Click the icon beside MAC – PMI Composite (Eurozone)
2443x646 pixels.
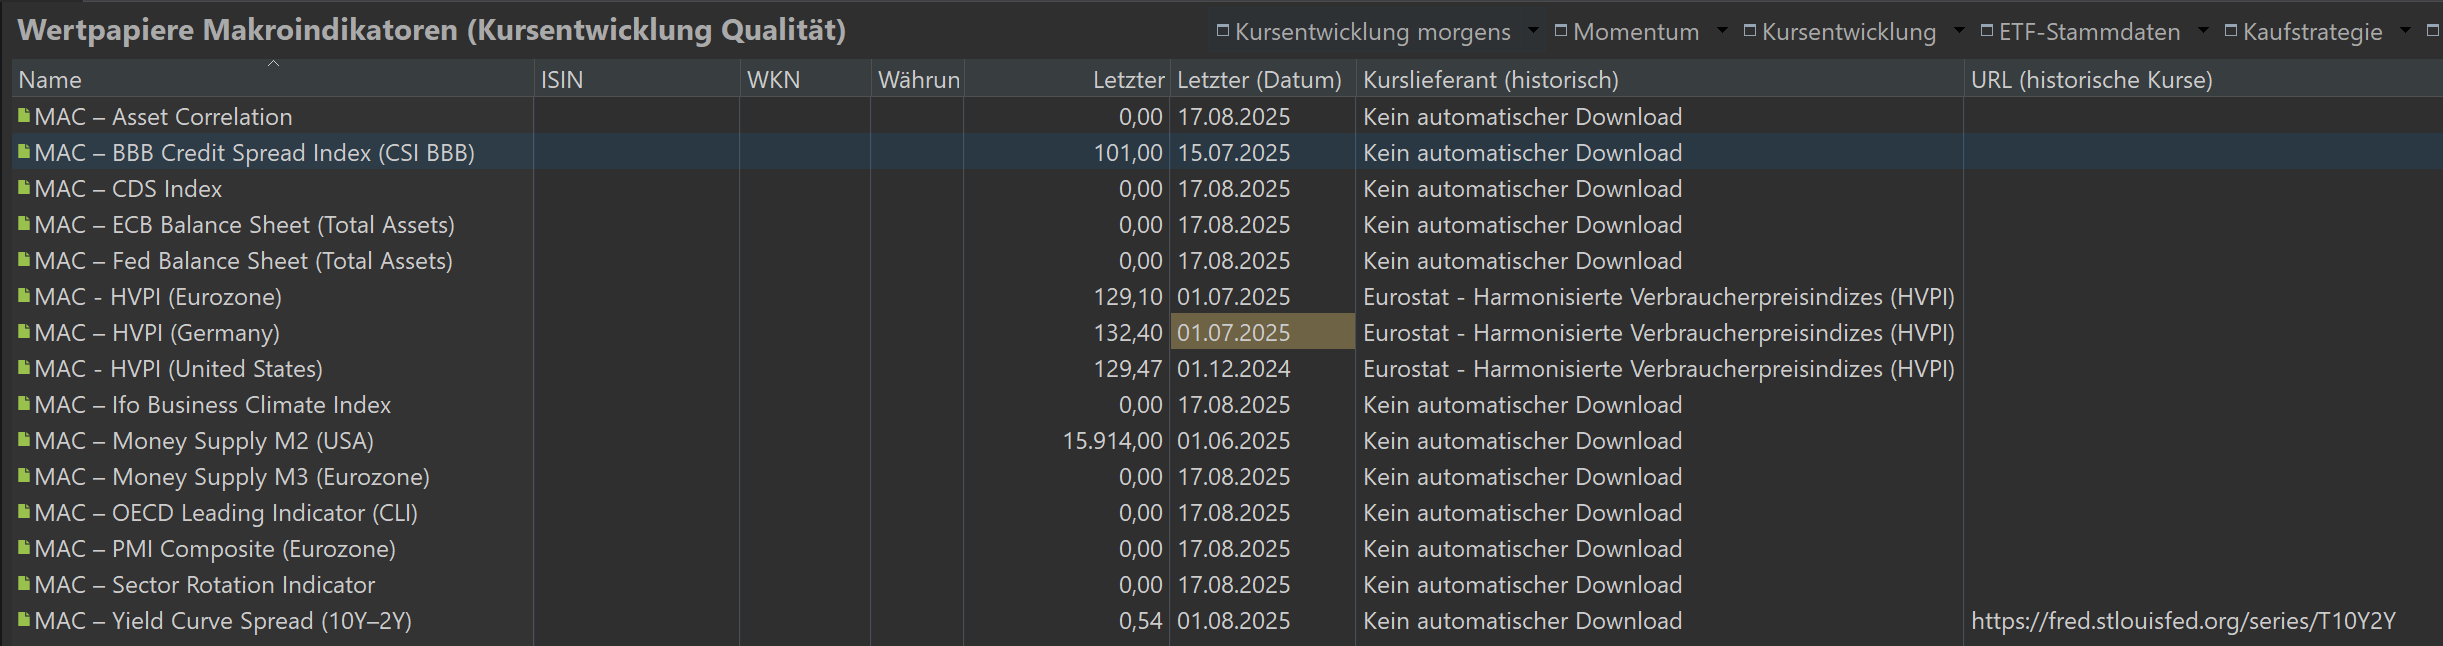[x=24, y=548]
